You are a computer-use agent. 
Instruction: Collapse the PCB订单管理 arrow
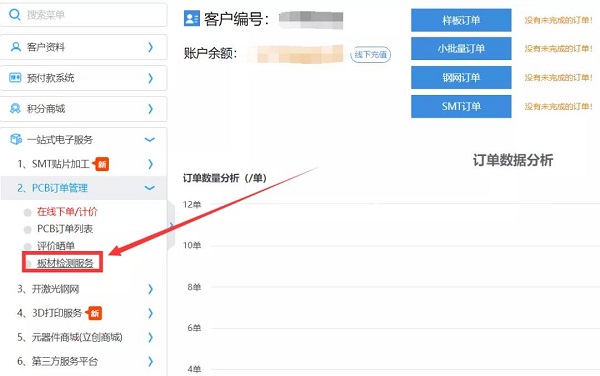[x=150, y=188]
